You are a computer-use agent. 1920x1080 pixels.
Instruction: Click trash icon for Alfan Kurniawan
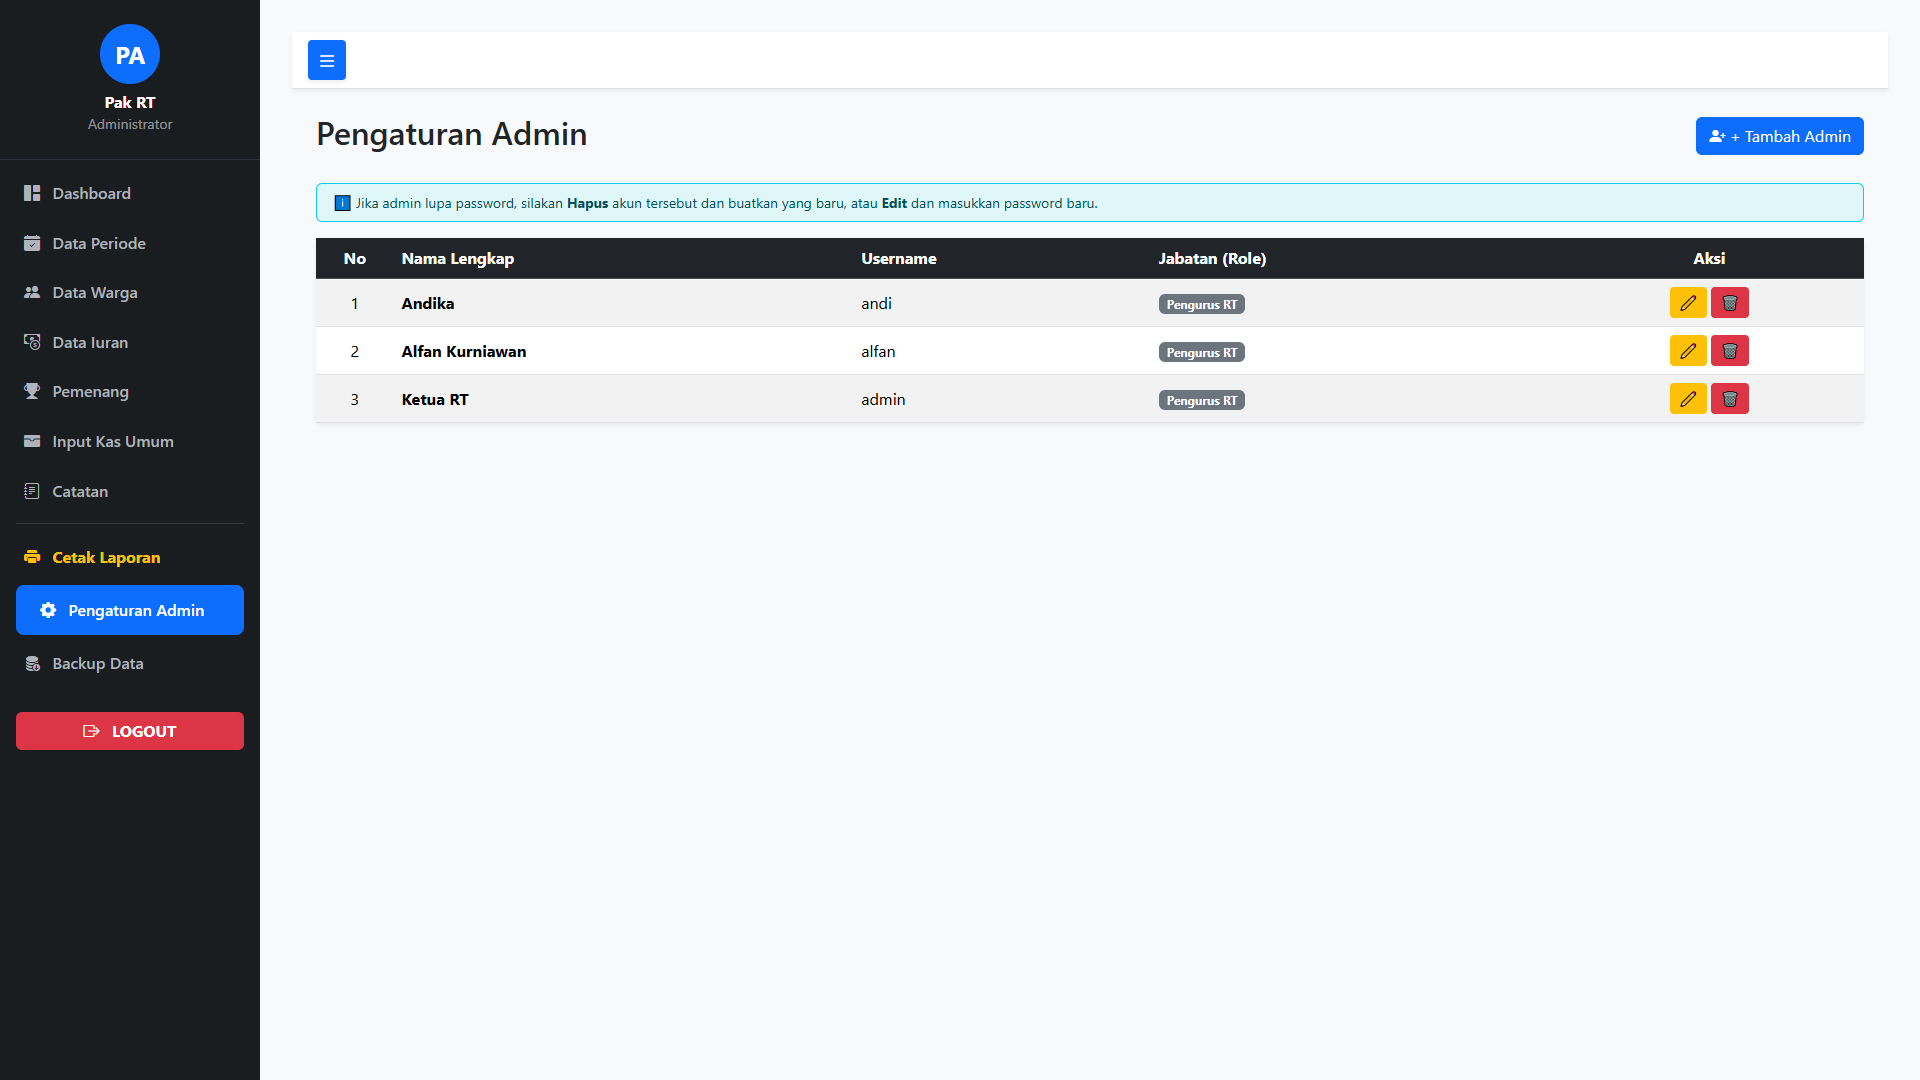click(1729, 351)
